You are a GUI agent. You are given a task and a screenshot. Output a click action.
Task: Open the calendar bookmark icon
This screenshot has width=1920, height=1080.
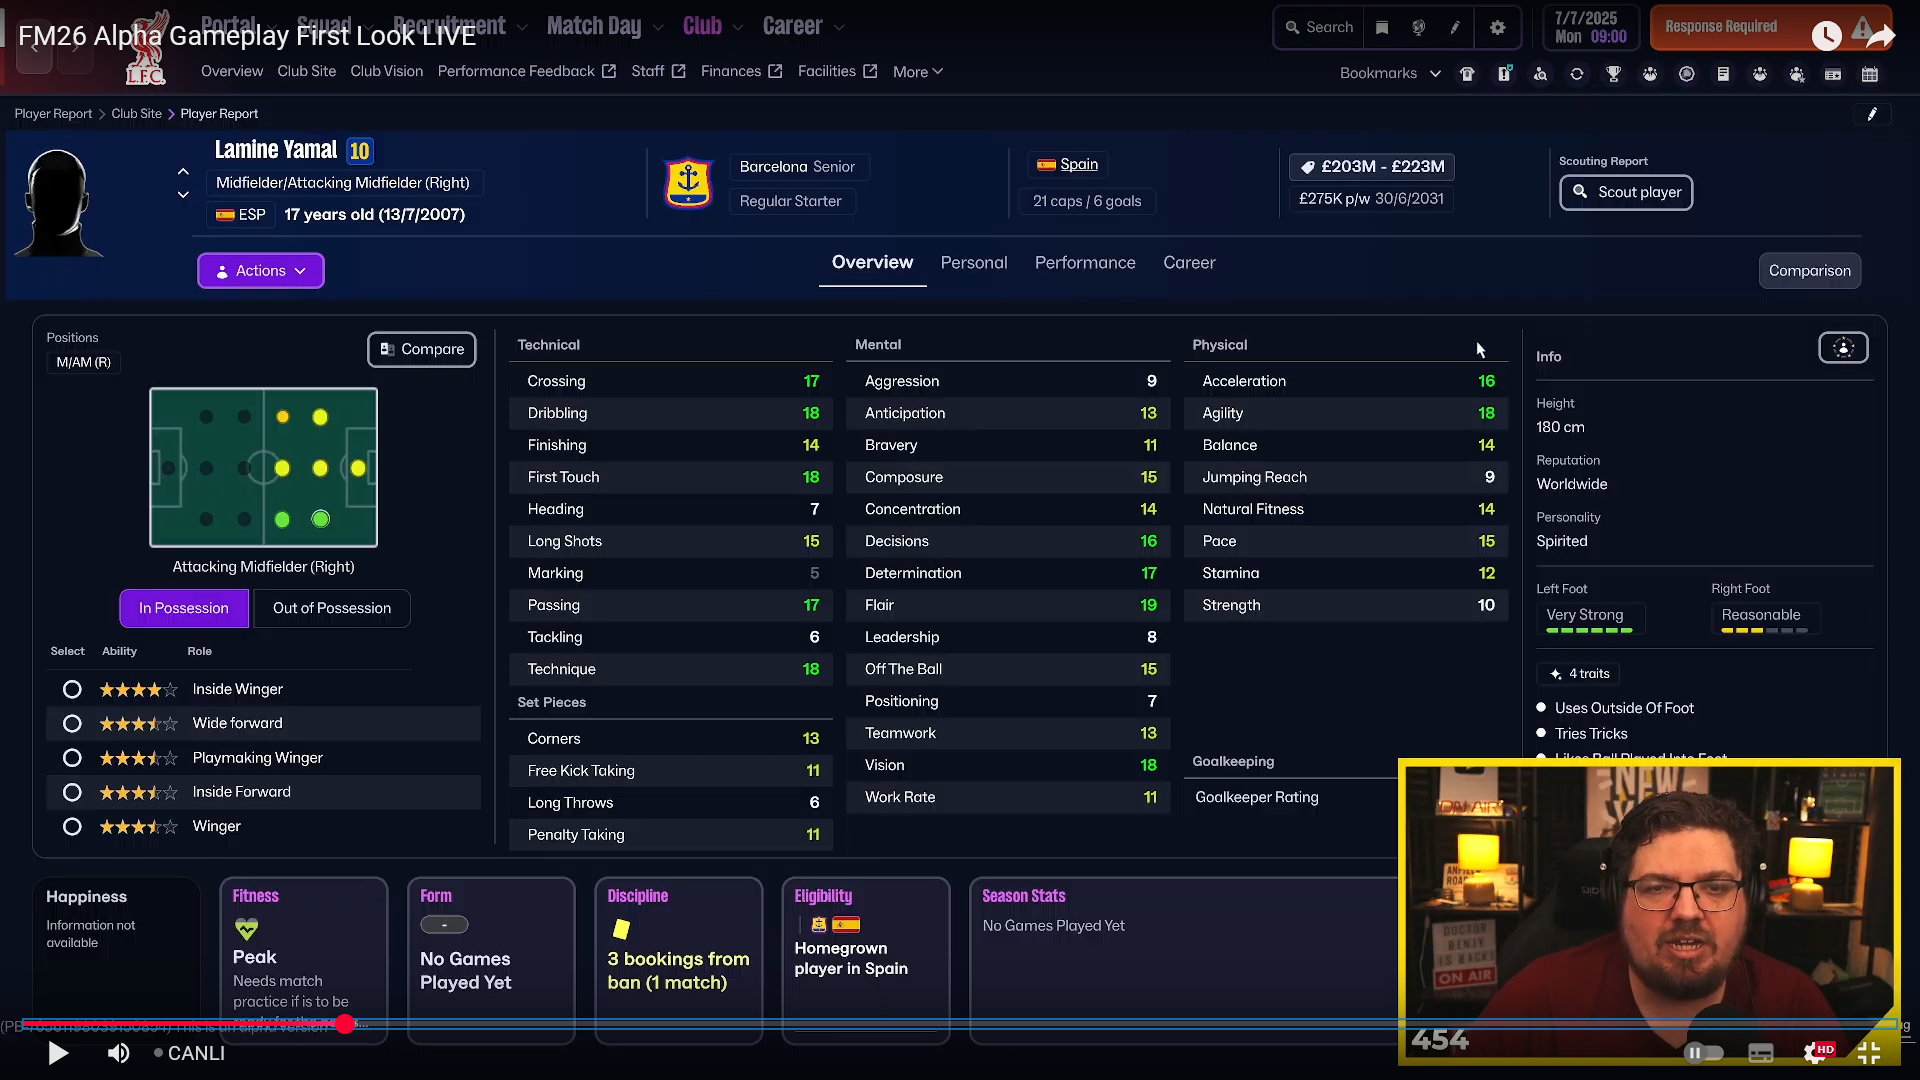click(1869, 74)
